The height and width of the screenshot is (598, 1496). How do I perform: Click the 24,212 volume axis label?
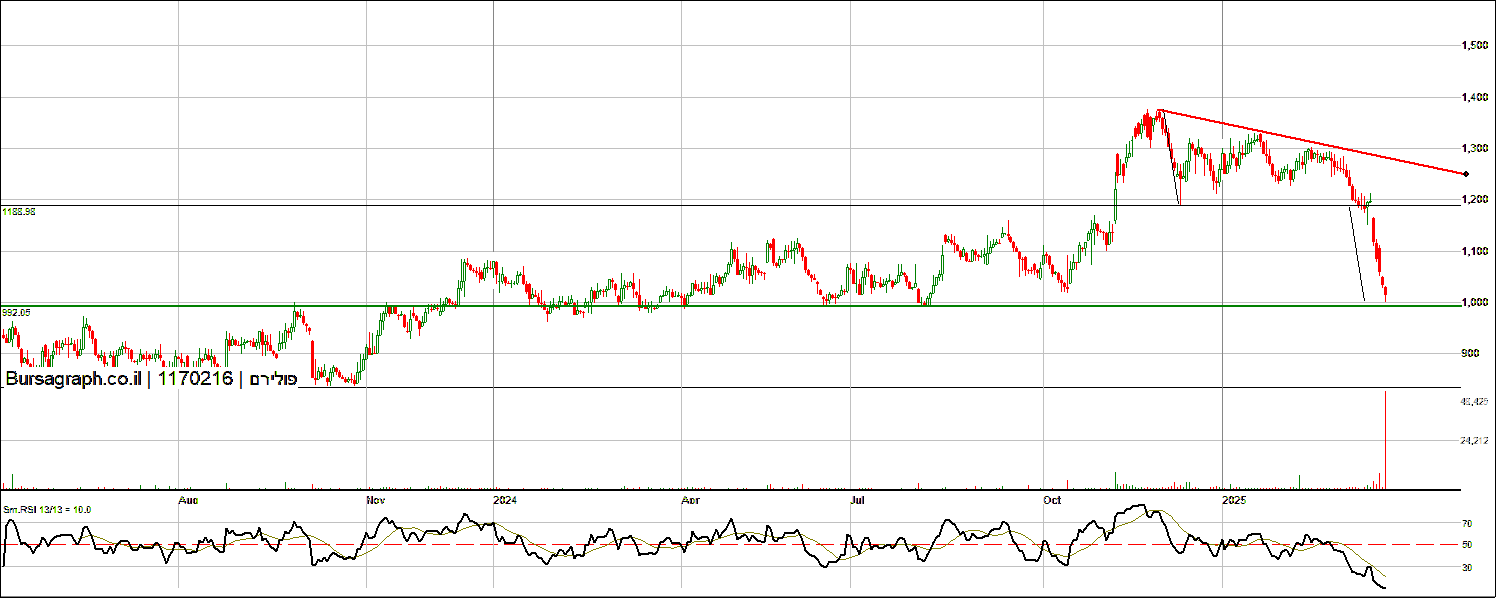(1475, 440)
